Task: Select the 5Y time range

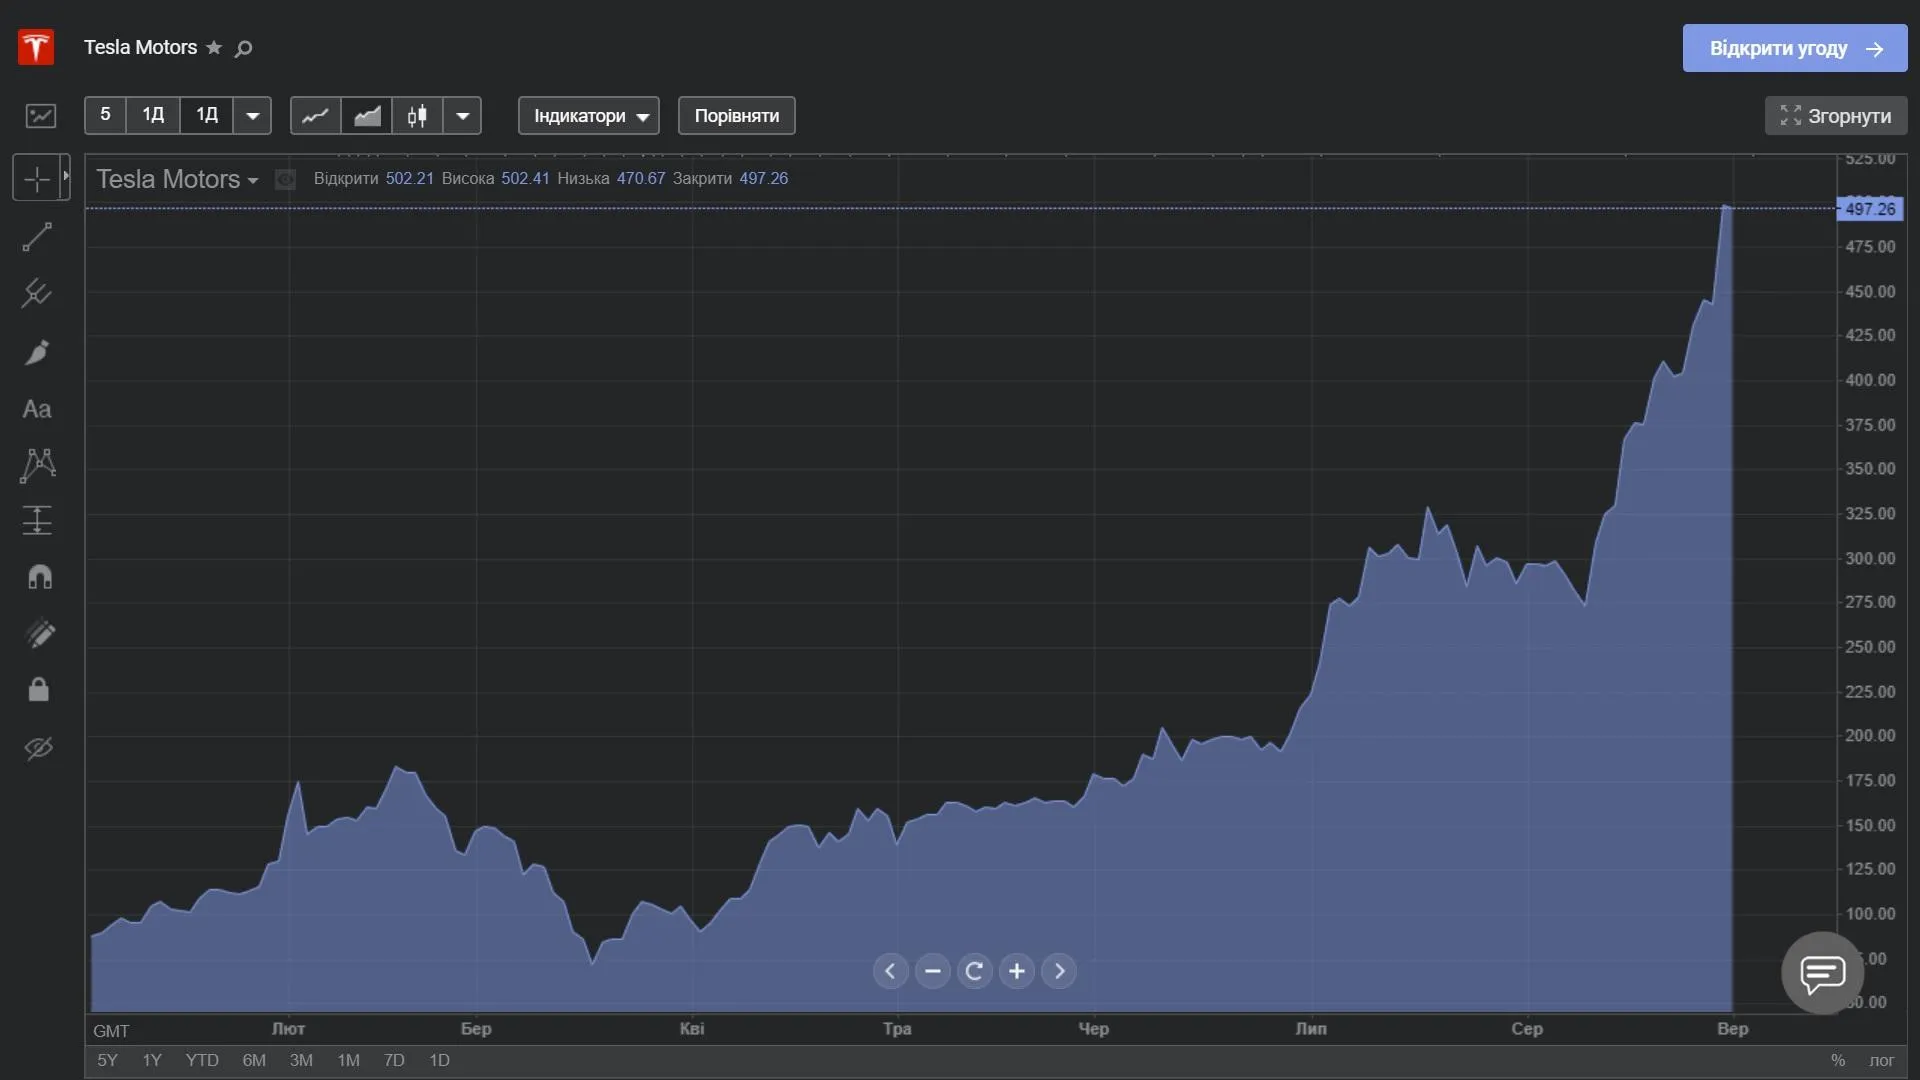Action: [x=107, y=1060]
